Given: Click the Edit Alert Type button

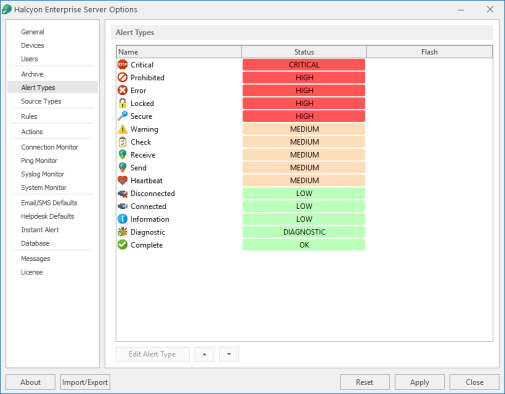Looking at the screenshot, I should pyautogui.click(x=153, y=354).
